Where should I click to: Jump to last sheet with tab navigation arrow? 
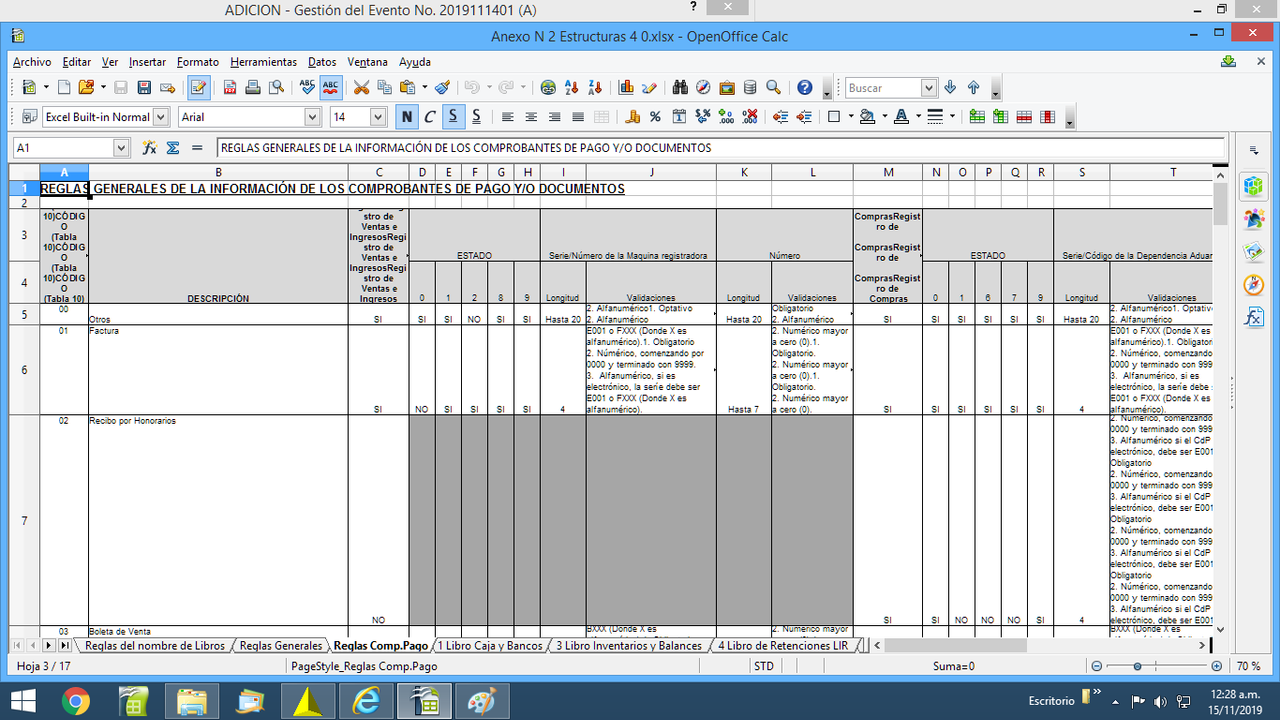(x=65, y=646)
